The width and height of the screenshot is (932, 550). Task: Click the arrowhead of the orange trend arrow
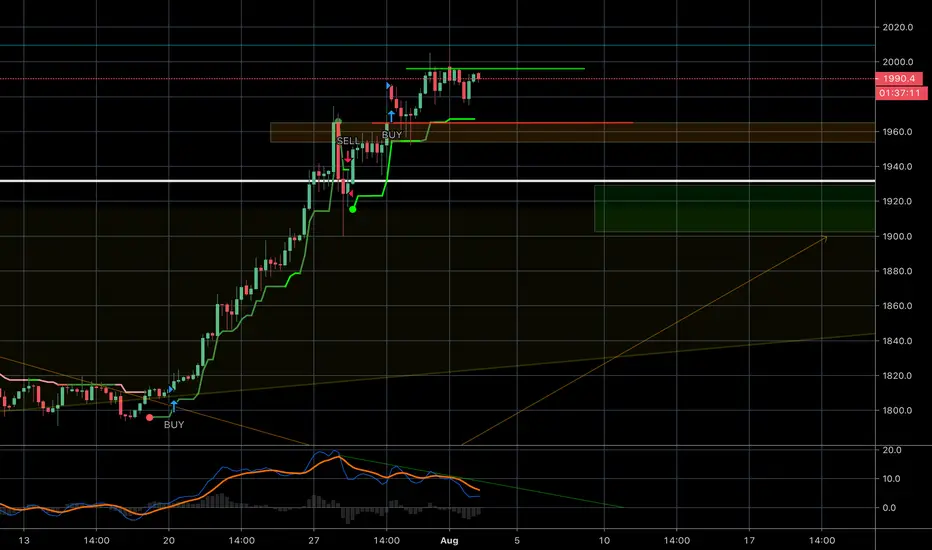(x=824, y=238)
